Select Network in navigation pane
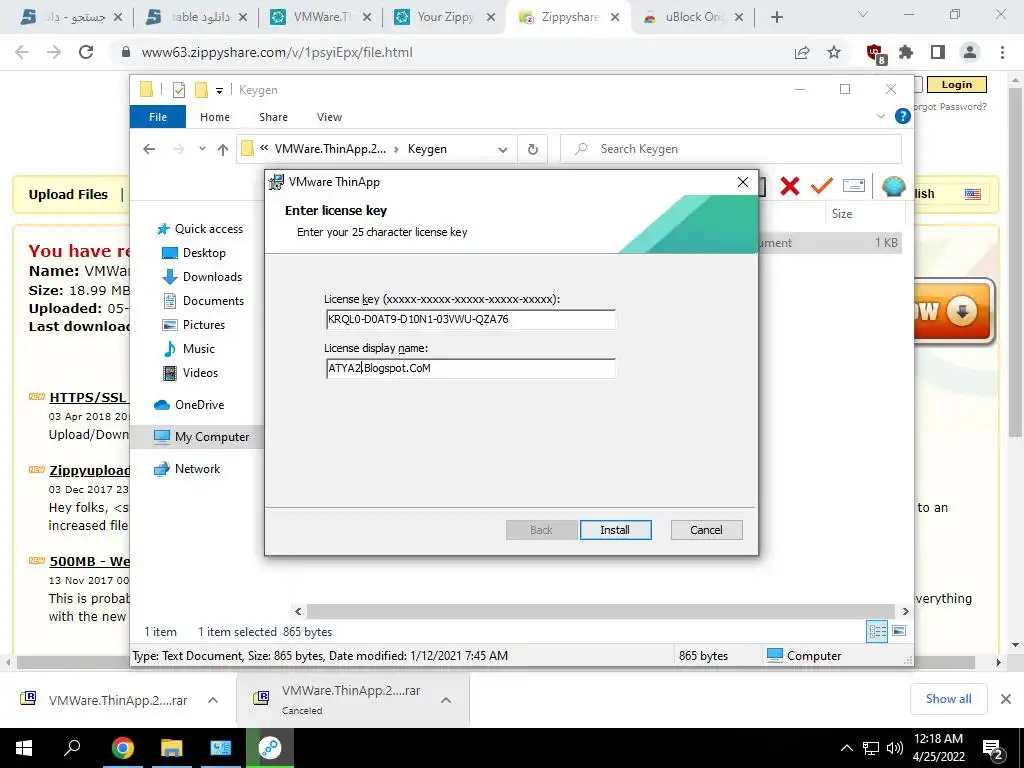The image size is (1024, 768). [x=187, y=469]
